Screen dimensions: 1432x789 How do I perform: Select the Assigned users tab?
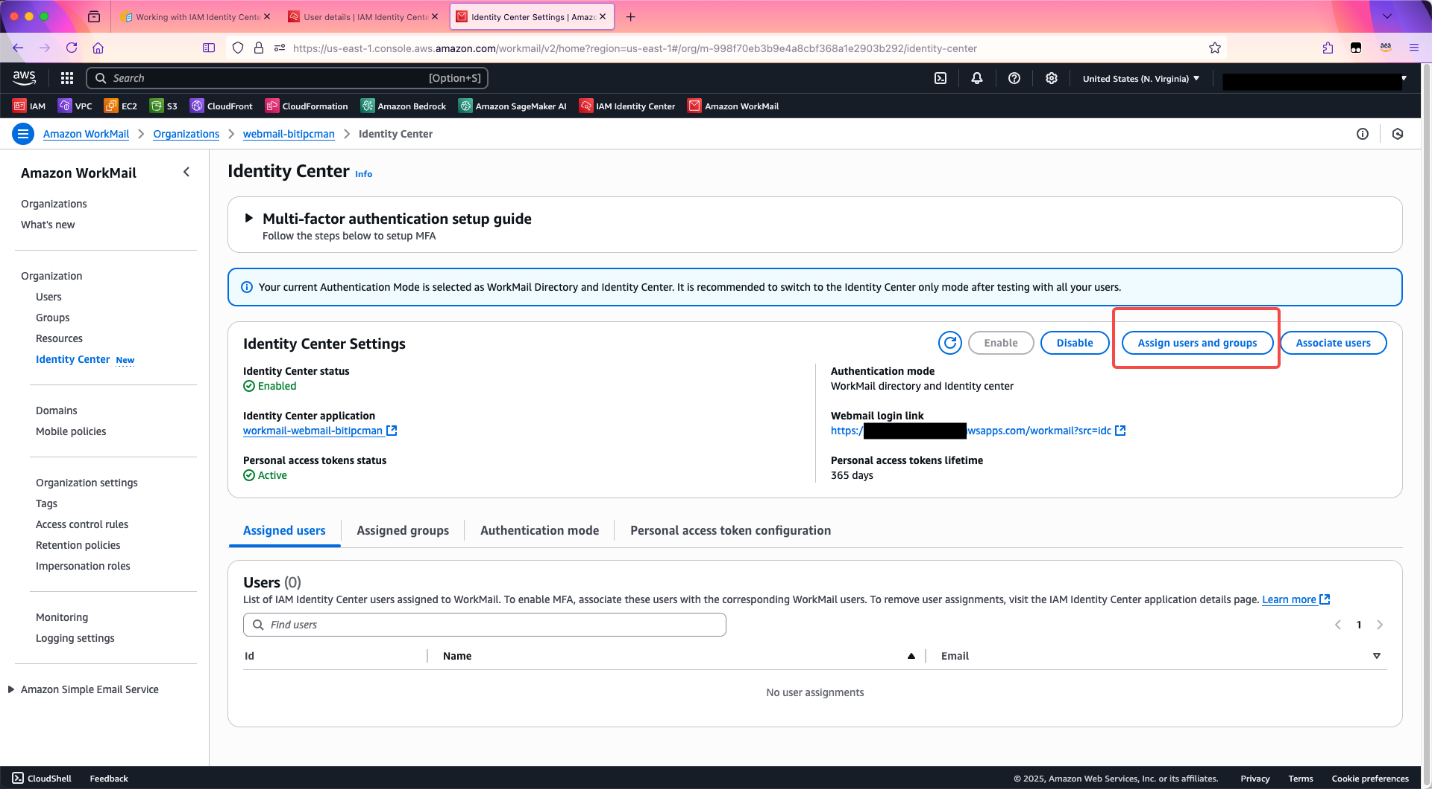tap(284, 531)
